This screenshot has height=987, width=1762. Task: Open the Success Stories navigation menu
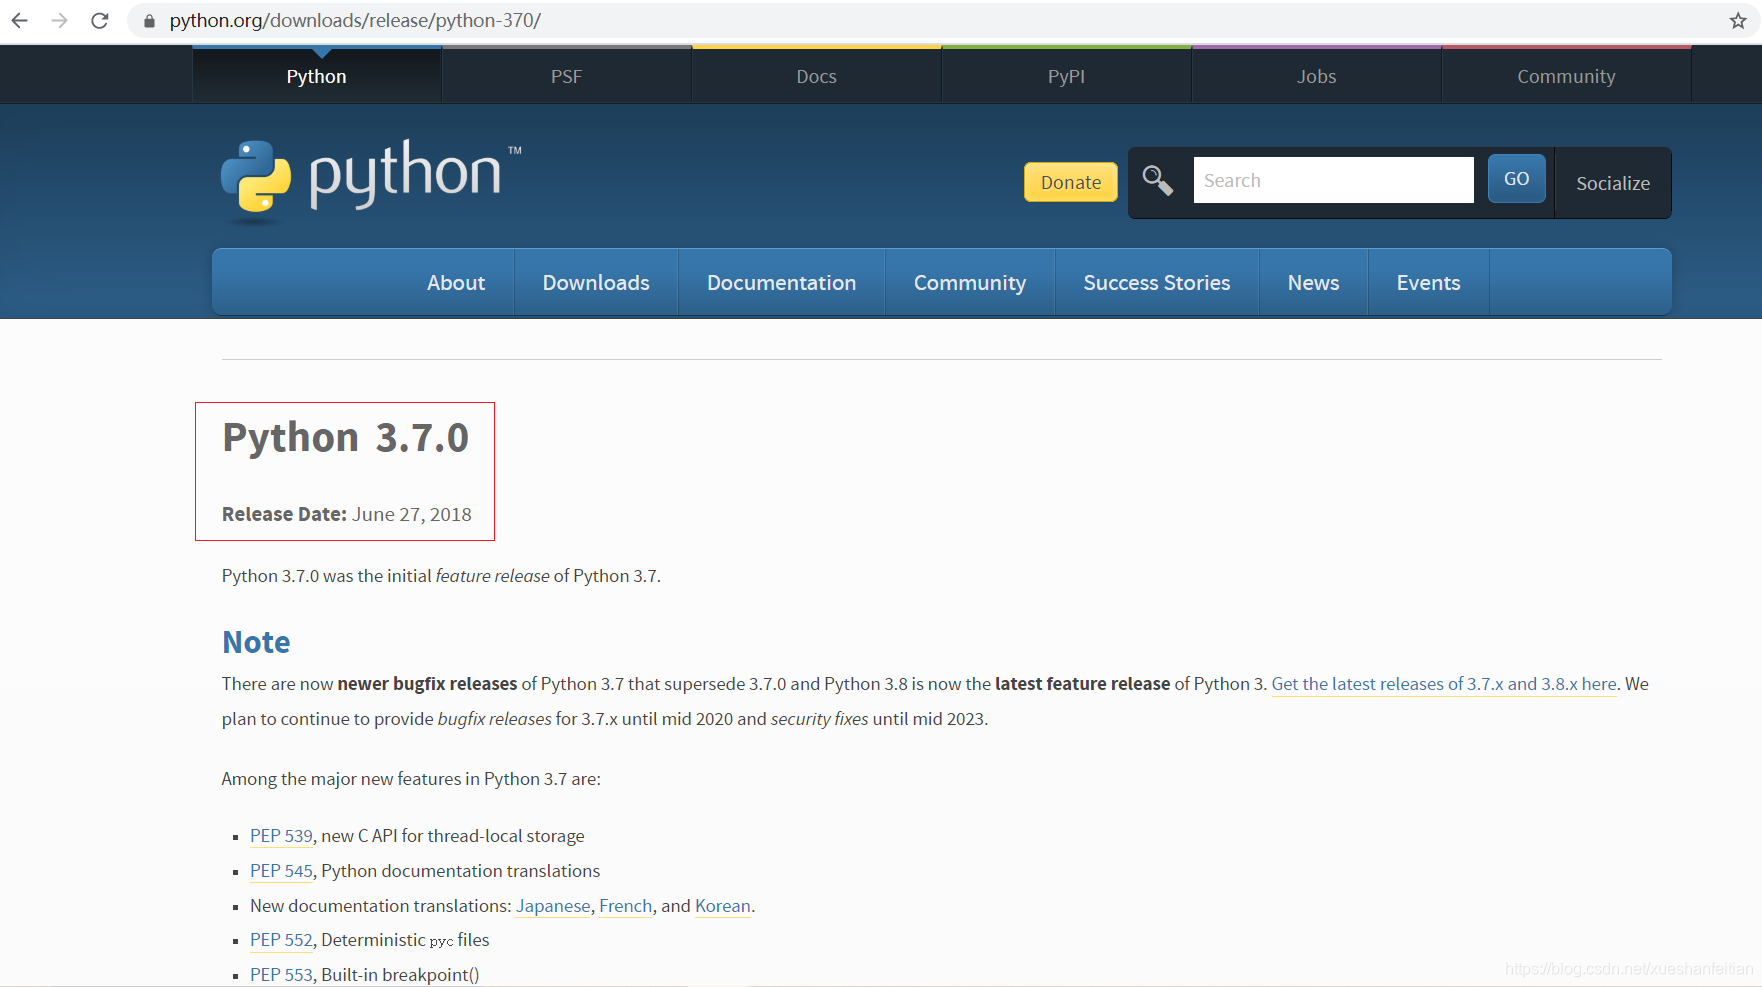click(x=1157, y=283)
